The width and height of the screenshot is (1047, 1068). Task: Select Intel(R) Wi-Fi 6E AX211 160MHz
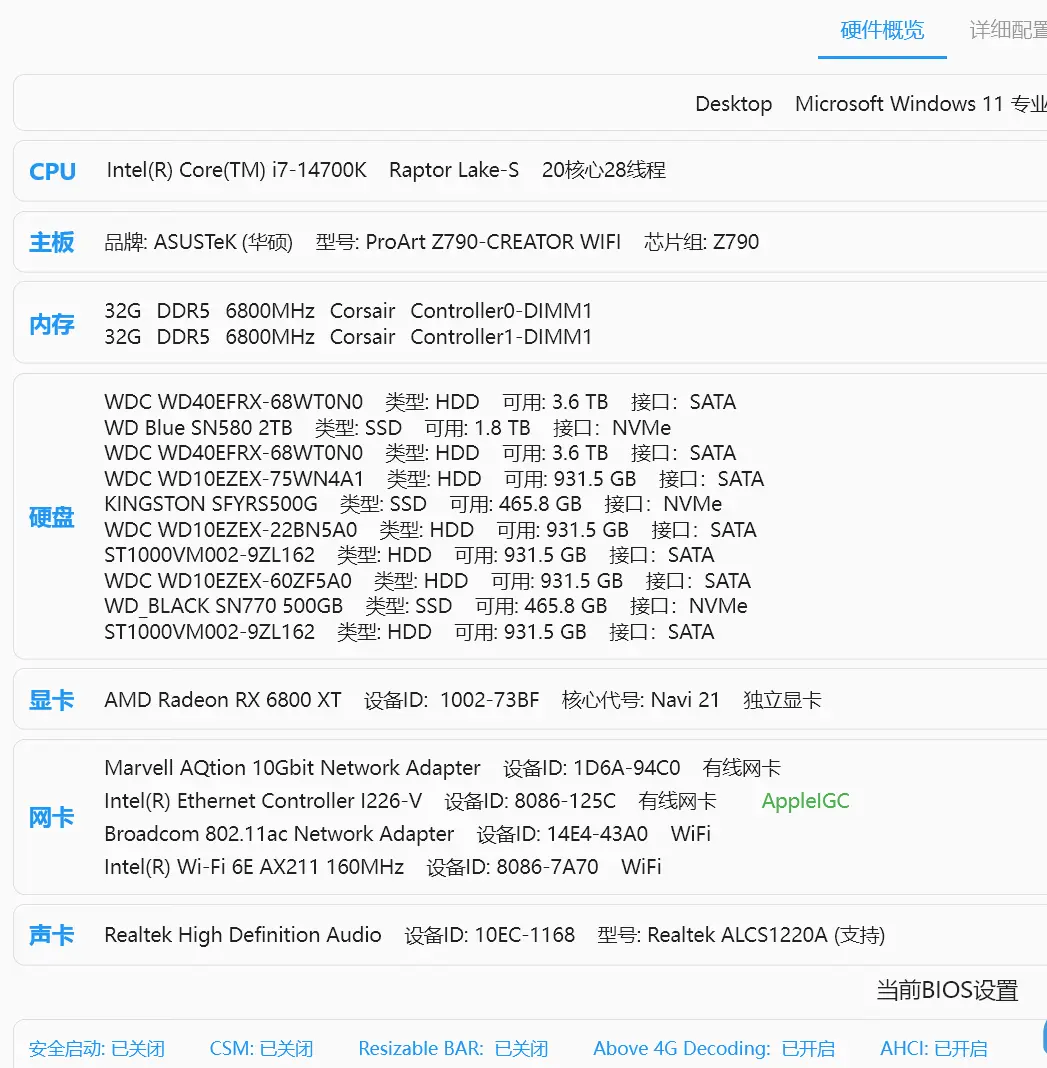[x=254, y=866]
